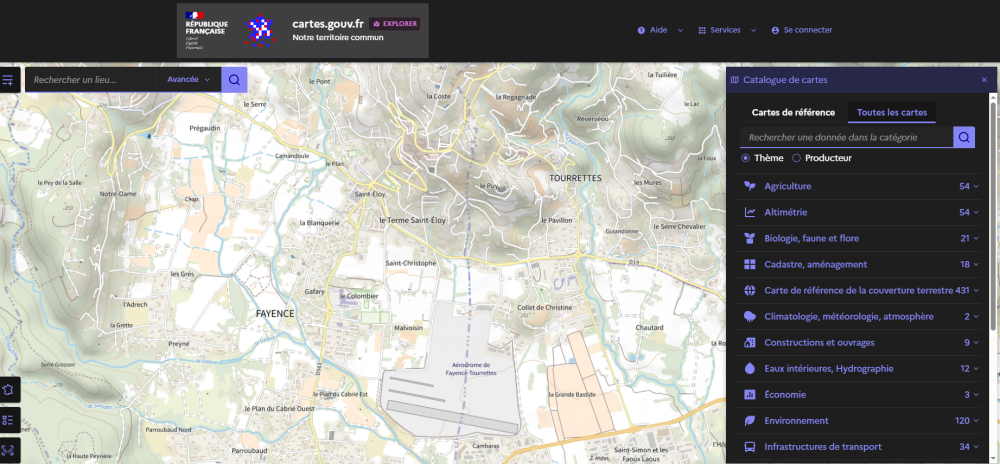The image size is (1000, 464).
Task: Click the TOURRETTES label on map
Action: 575,178
